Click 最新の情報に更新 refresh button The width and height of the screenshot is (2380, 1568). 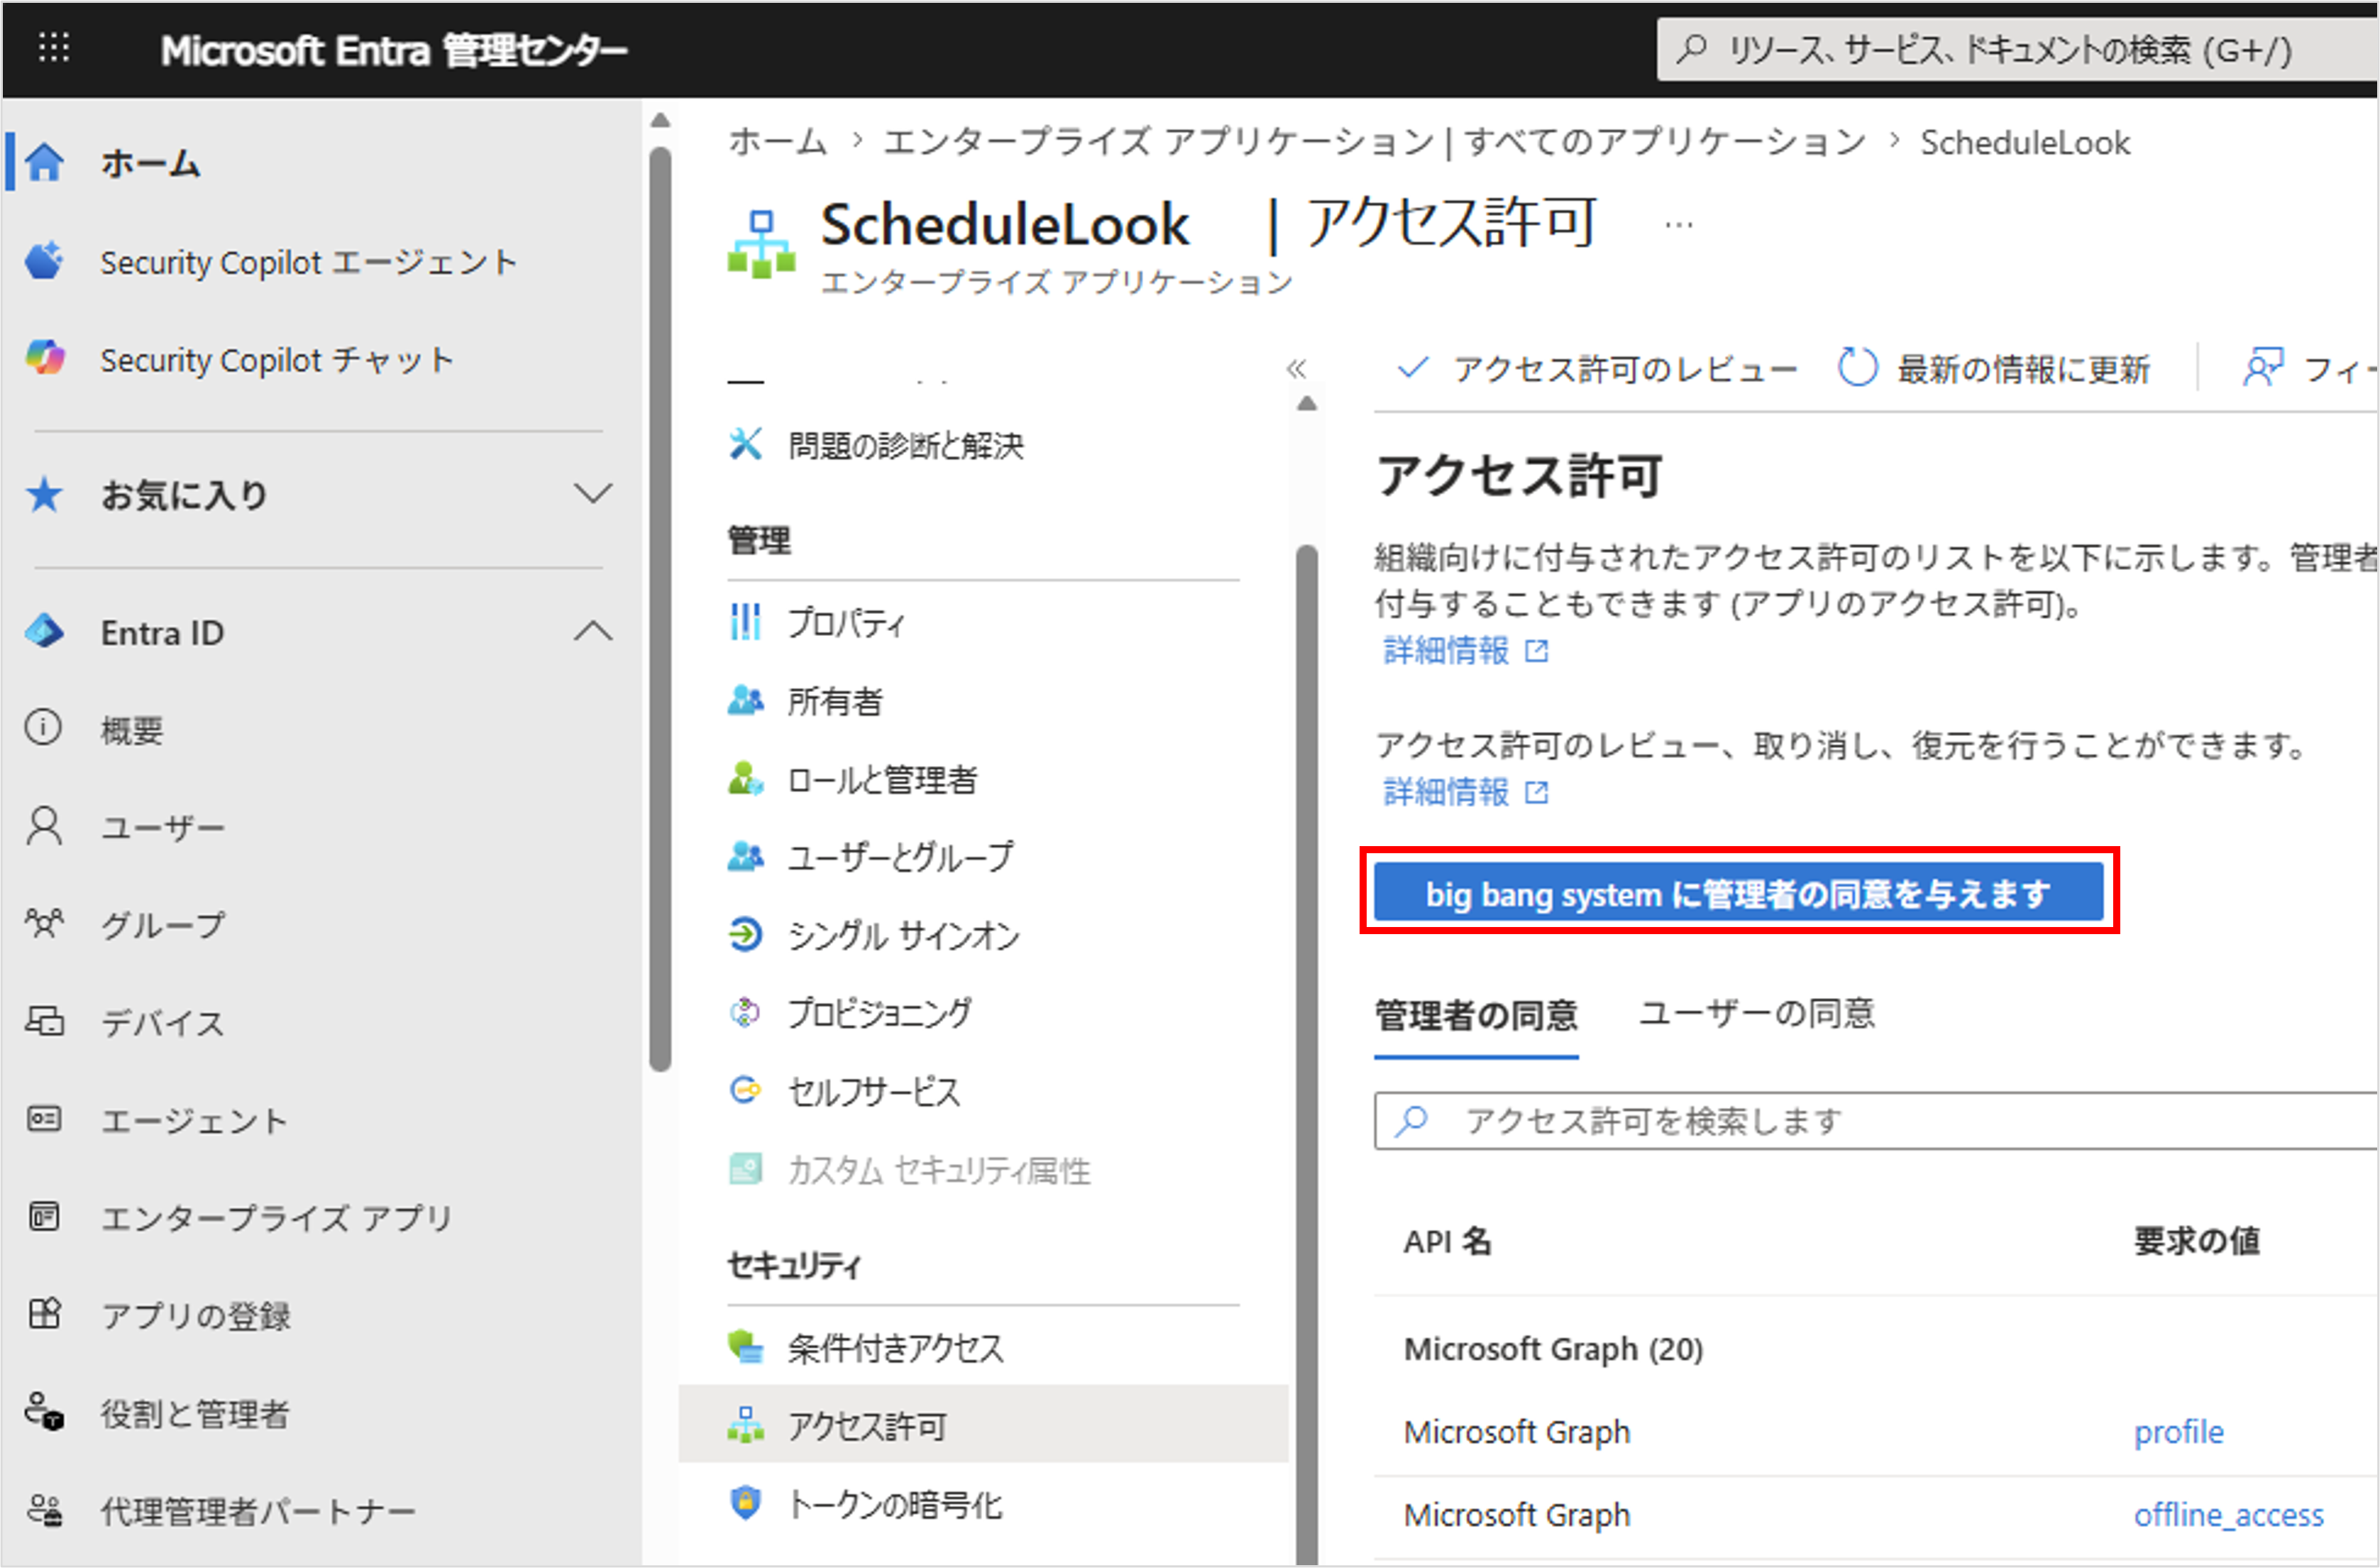1994,368
